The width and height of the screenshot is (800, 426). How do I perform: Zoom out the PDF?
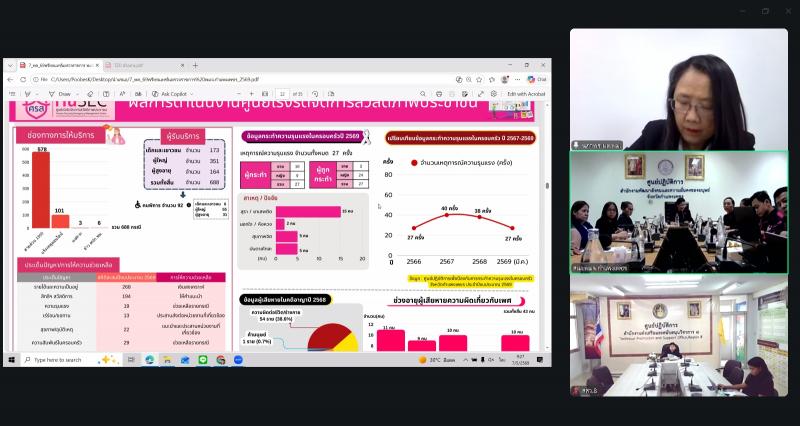pos(238,94)
